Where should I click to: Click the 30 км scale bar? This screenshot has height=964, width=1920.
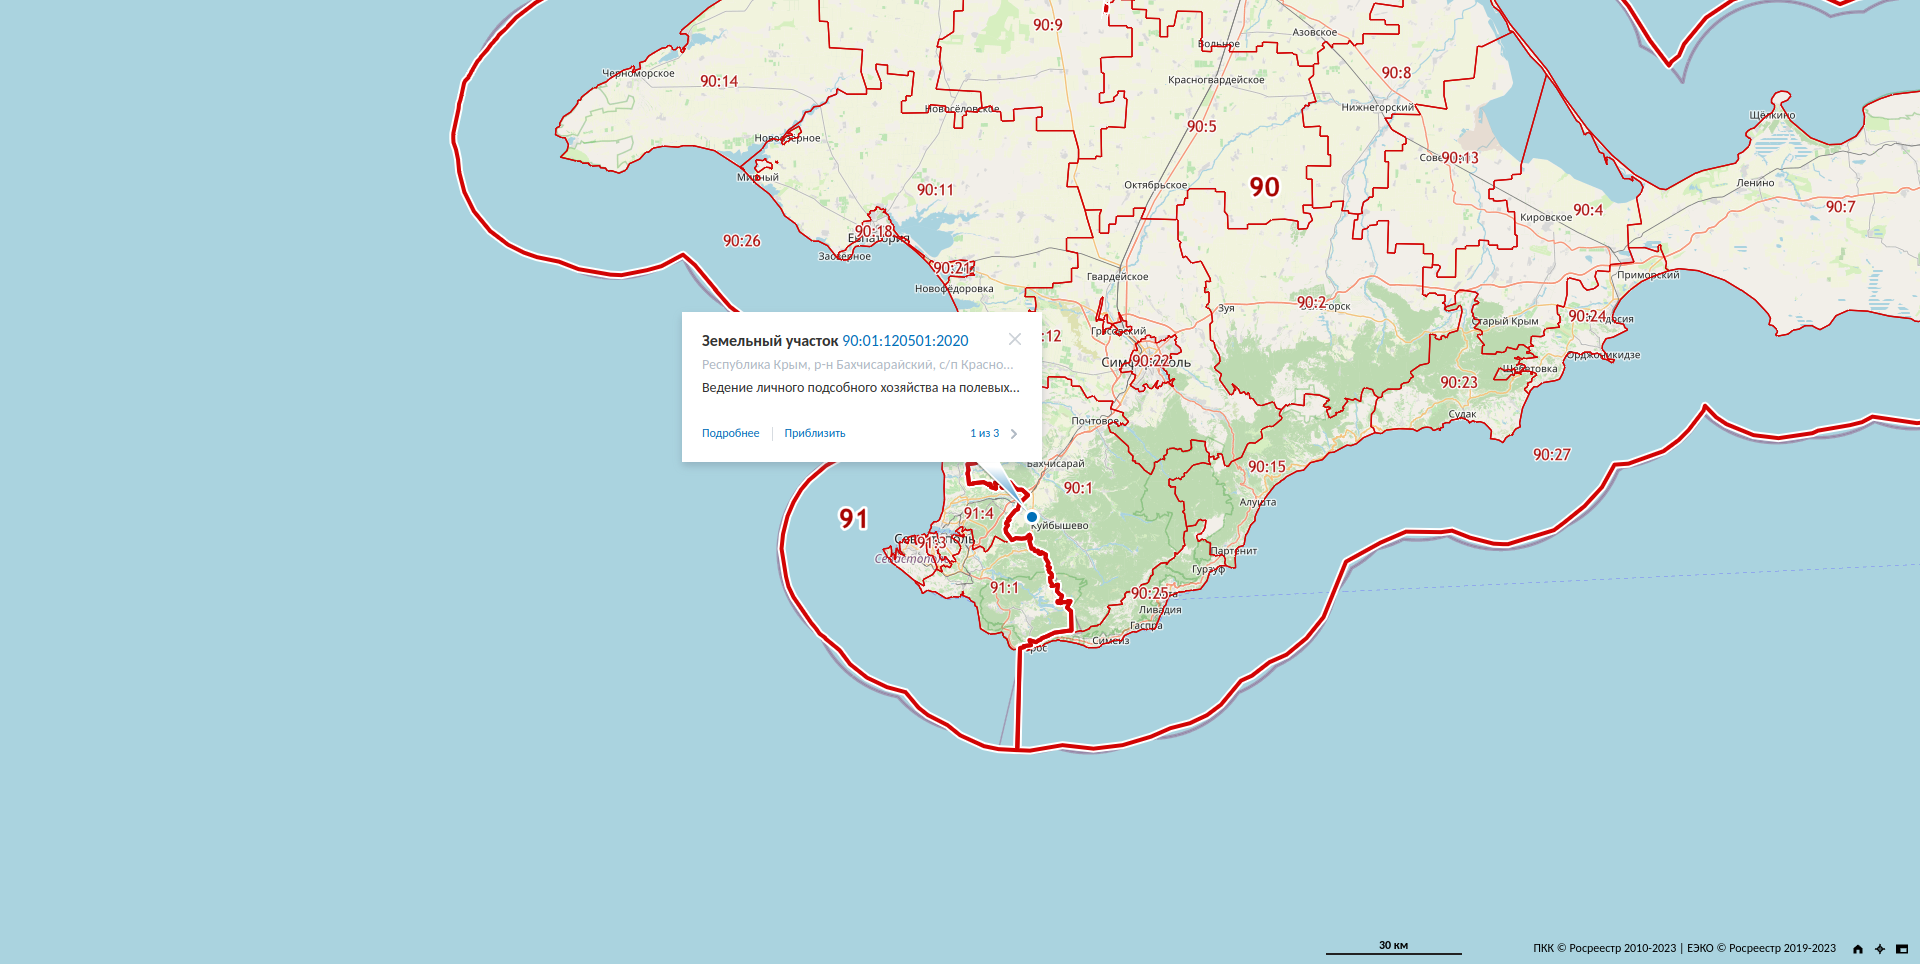[x=1393, y=947]
